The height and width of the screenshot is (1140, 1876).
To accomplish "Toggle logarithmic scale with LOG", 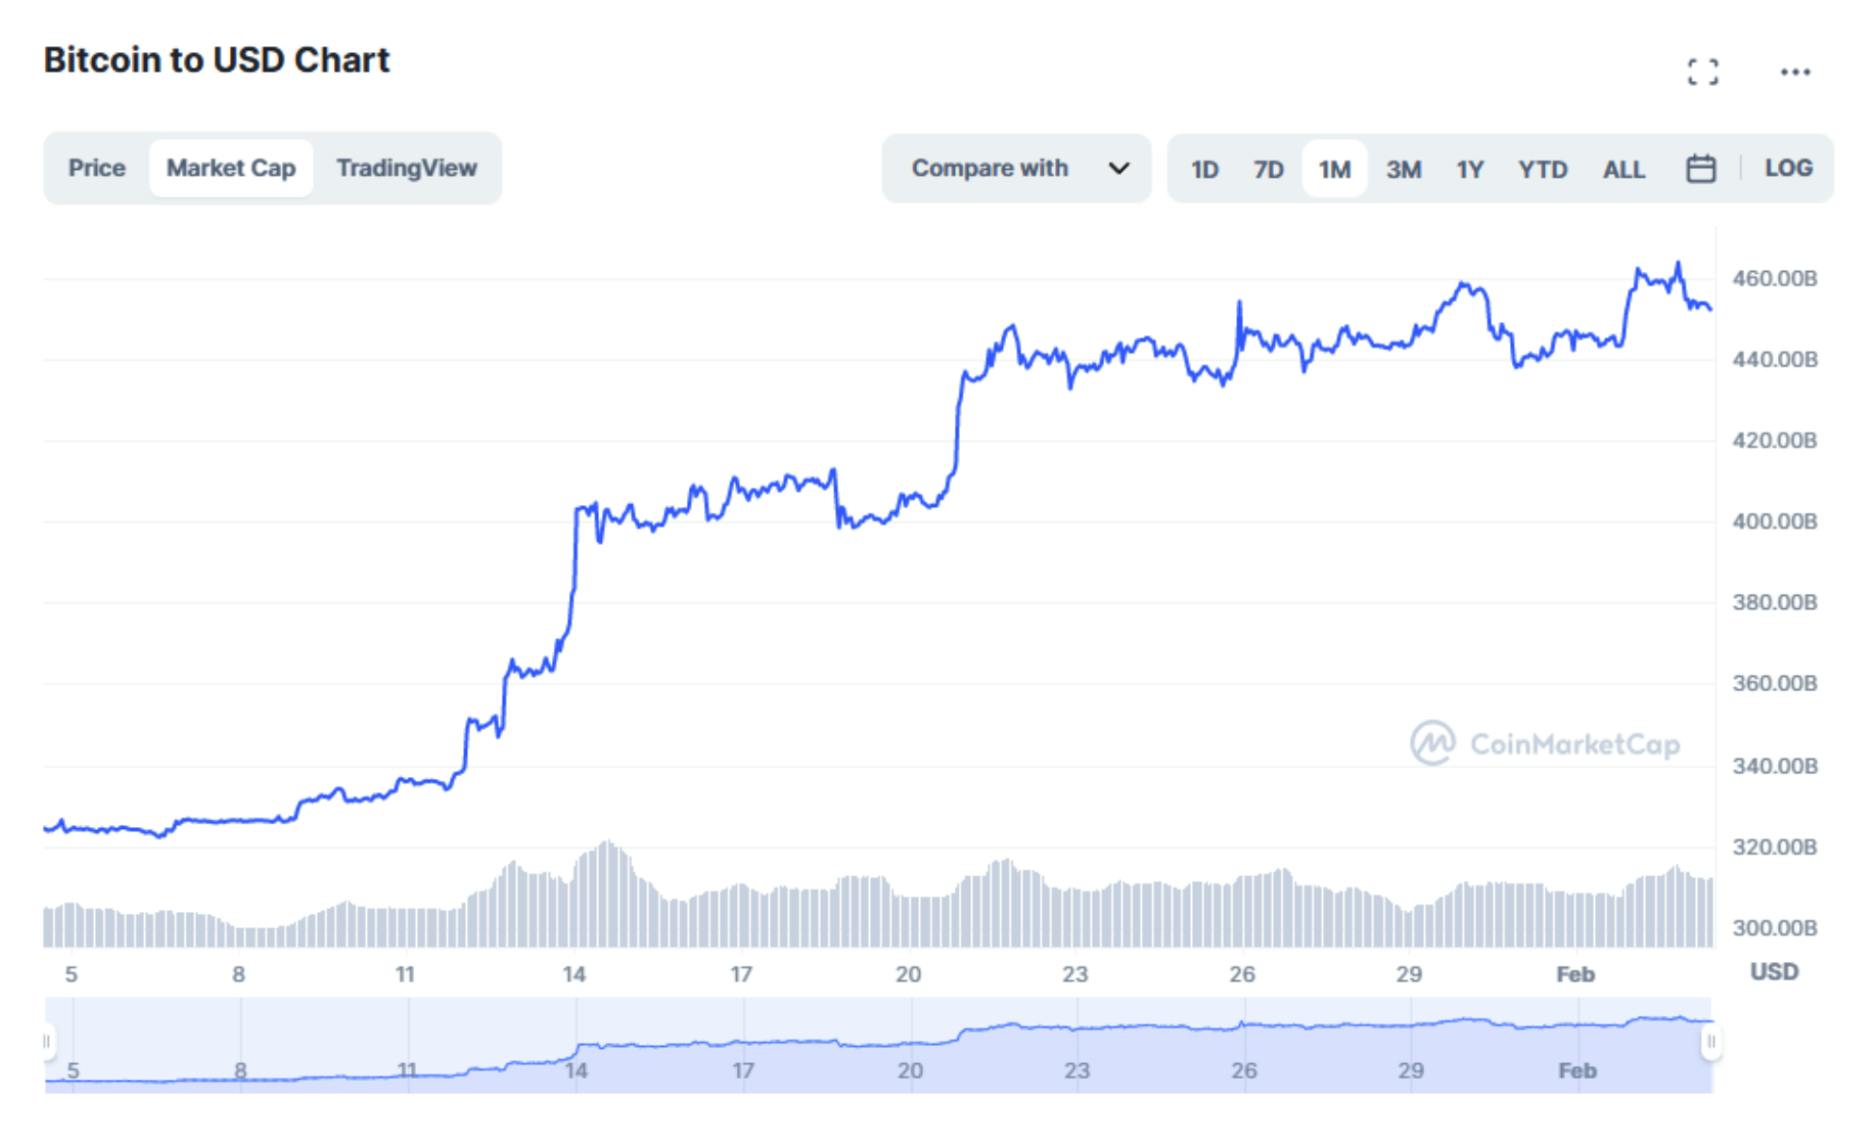I will click(x=1789, y=168).
